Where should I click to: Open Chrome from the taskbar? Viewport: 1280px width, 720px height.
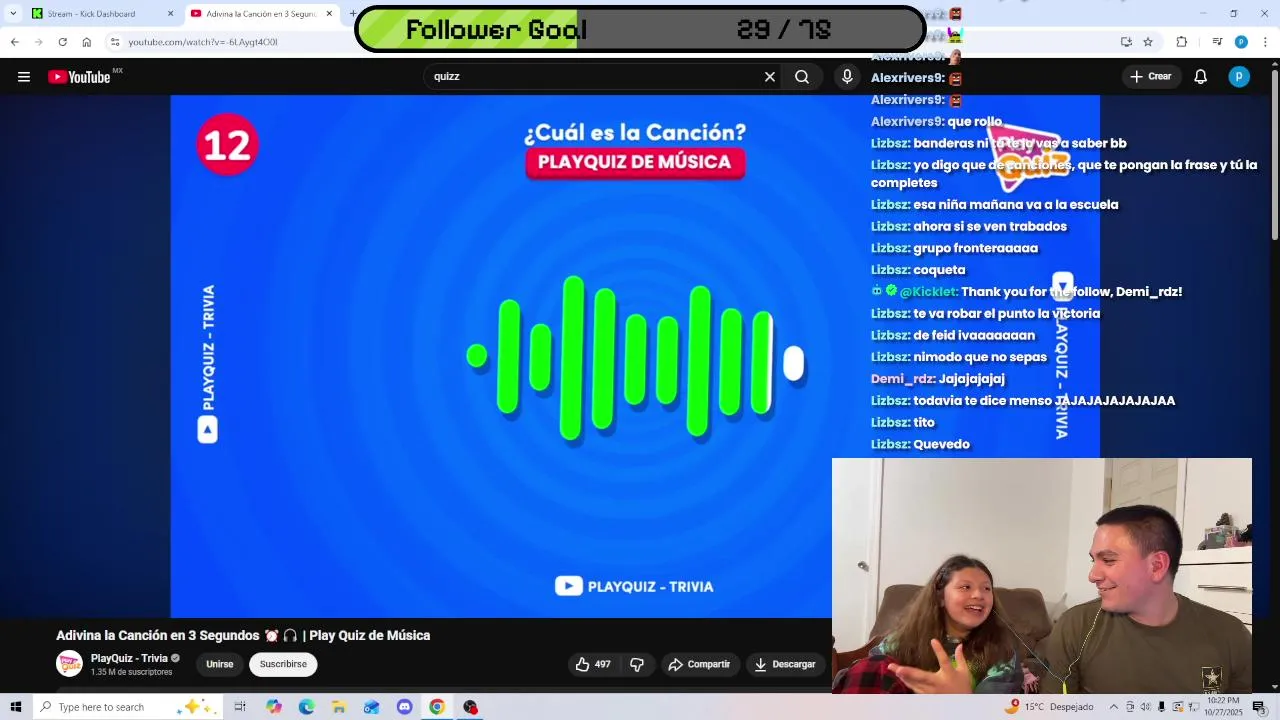437,707
